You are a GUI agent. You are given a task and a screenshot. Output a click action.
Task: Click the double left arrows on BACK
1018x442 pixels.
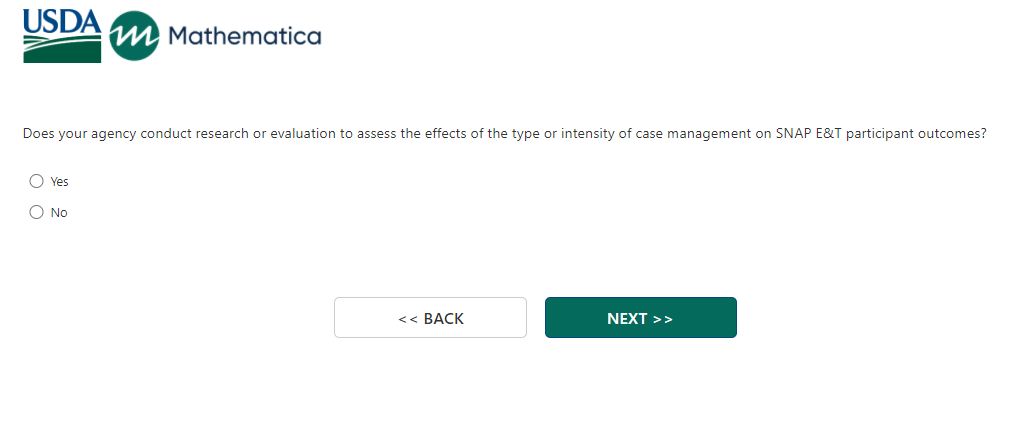tap(407, 319)
